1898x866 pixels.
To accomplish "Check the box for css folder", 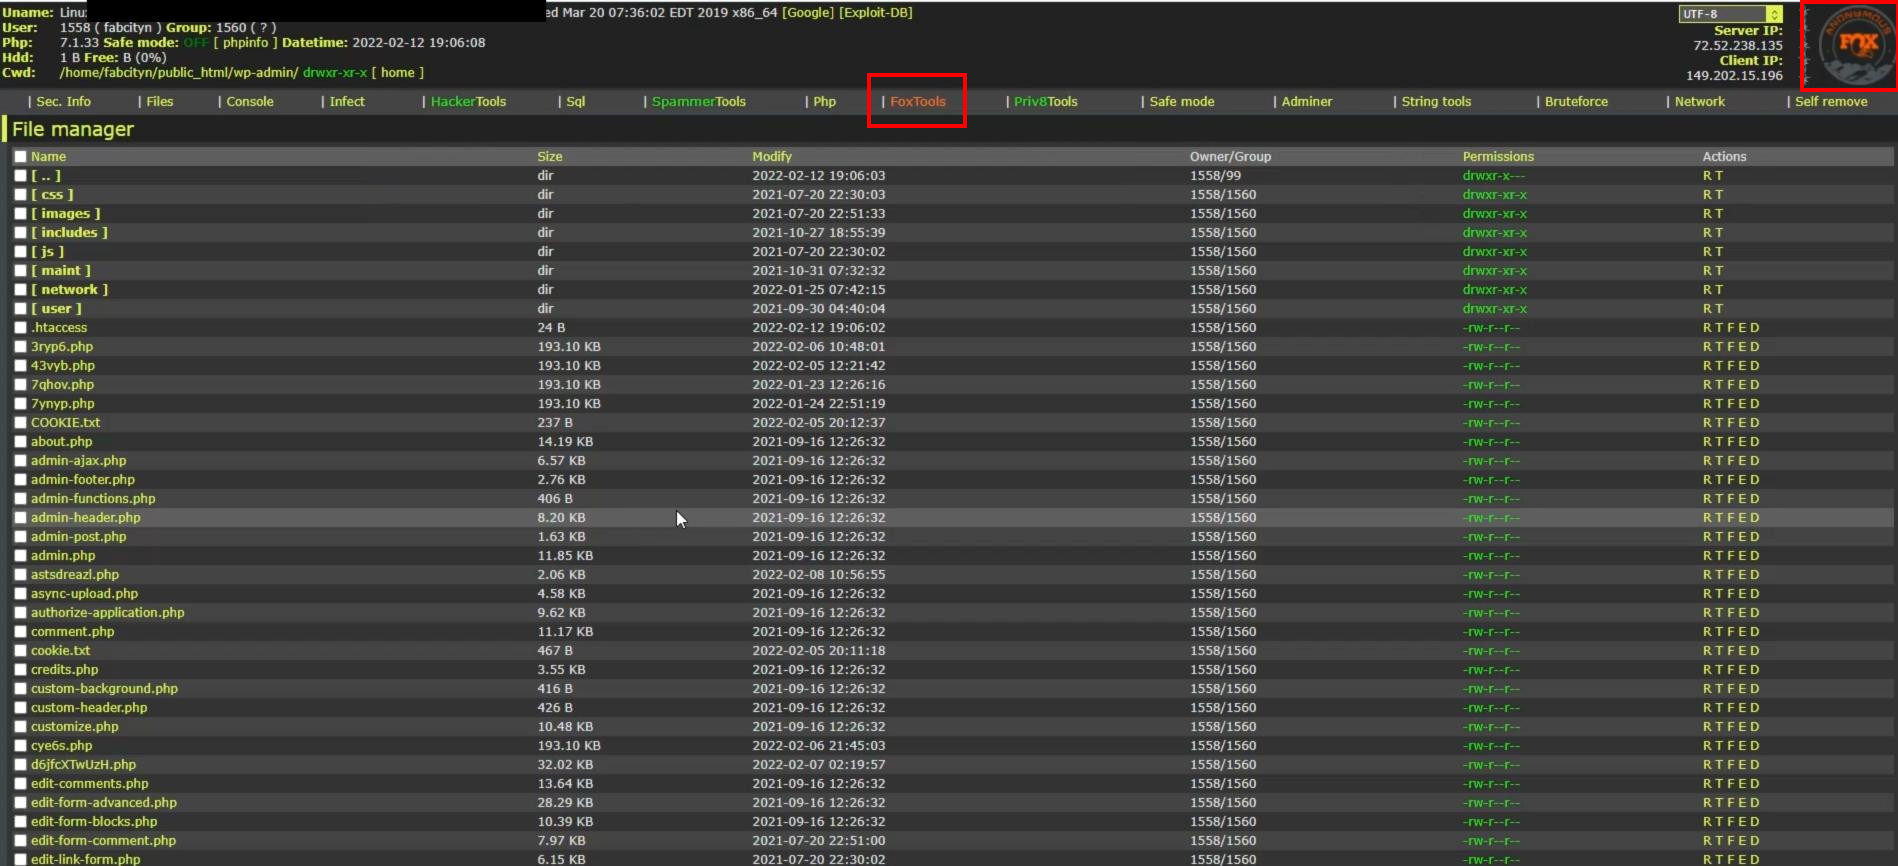I will pos(20,194).
